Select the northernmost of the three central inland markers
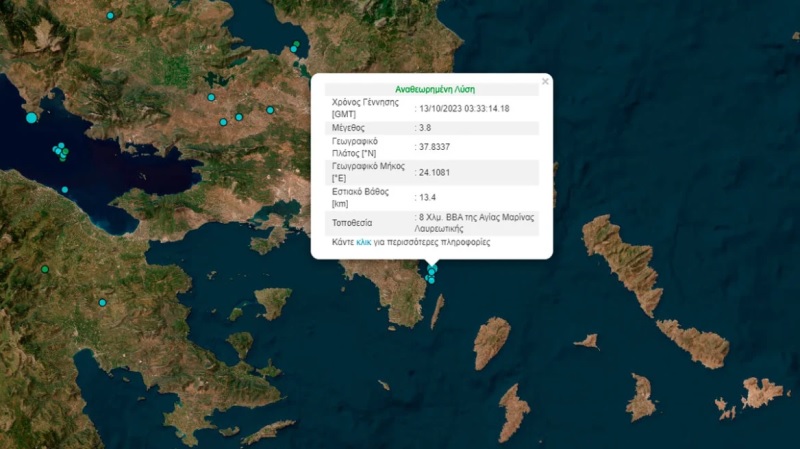Screen dimensions: 800x449 tap(212, 97)
